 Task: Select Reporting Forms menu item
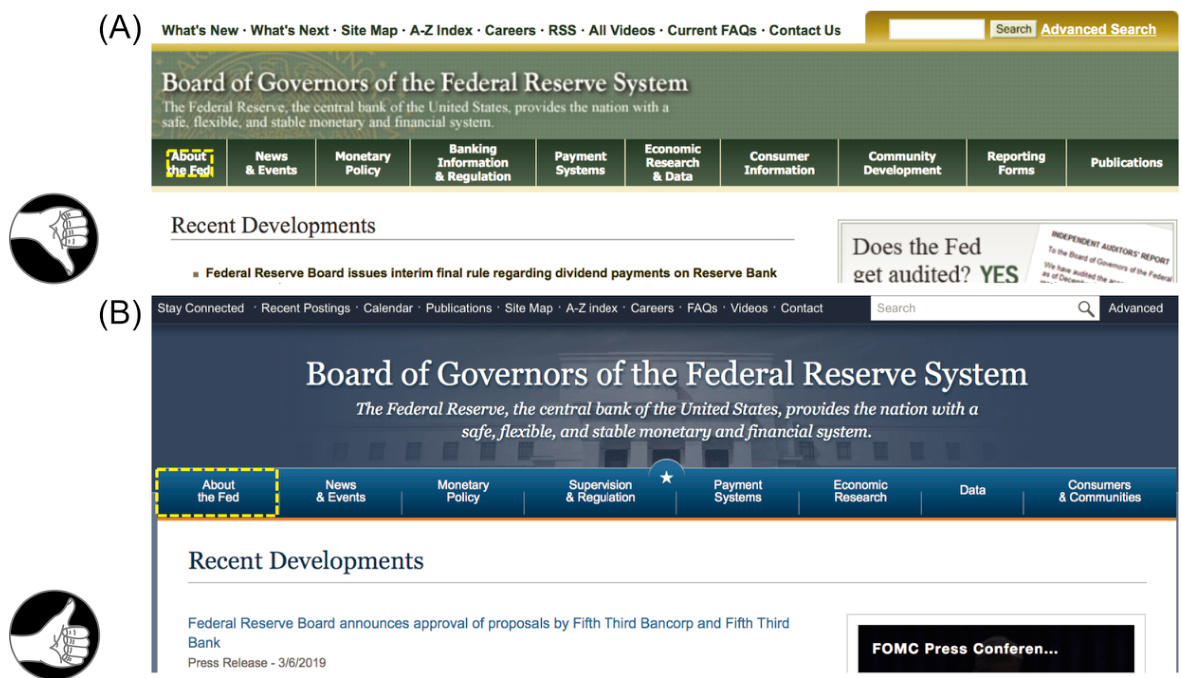(1016, 163)
